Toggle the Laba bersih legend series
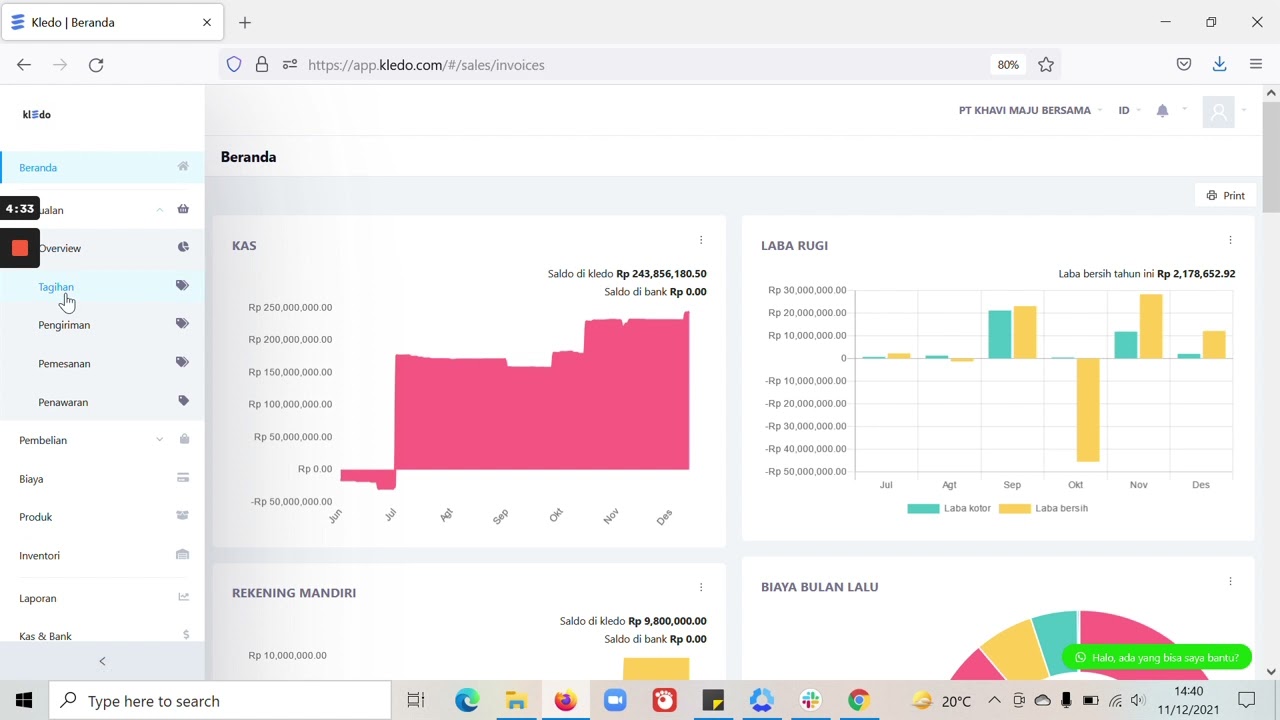 [1044, 508]
